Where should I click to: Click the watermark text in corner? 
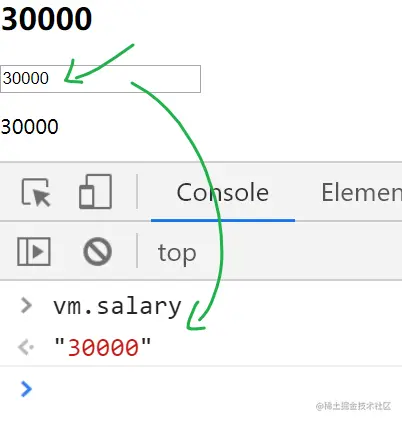(353, 406)
